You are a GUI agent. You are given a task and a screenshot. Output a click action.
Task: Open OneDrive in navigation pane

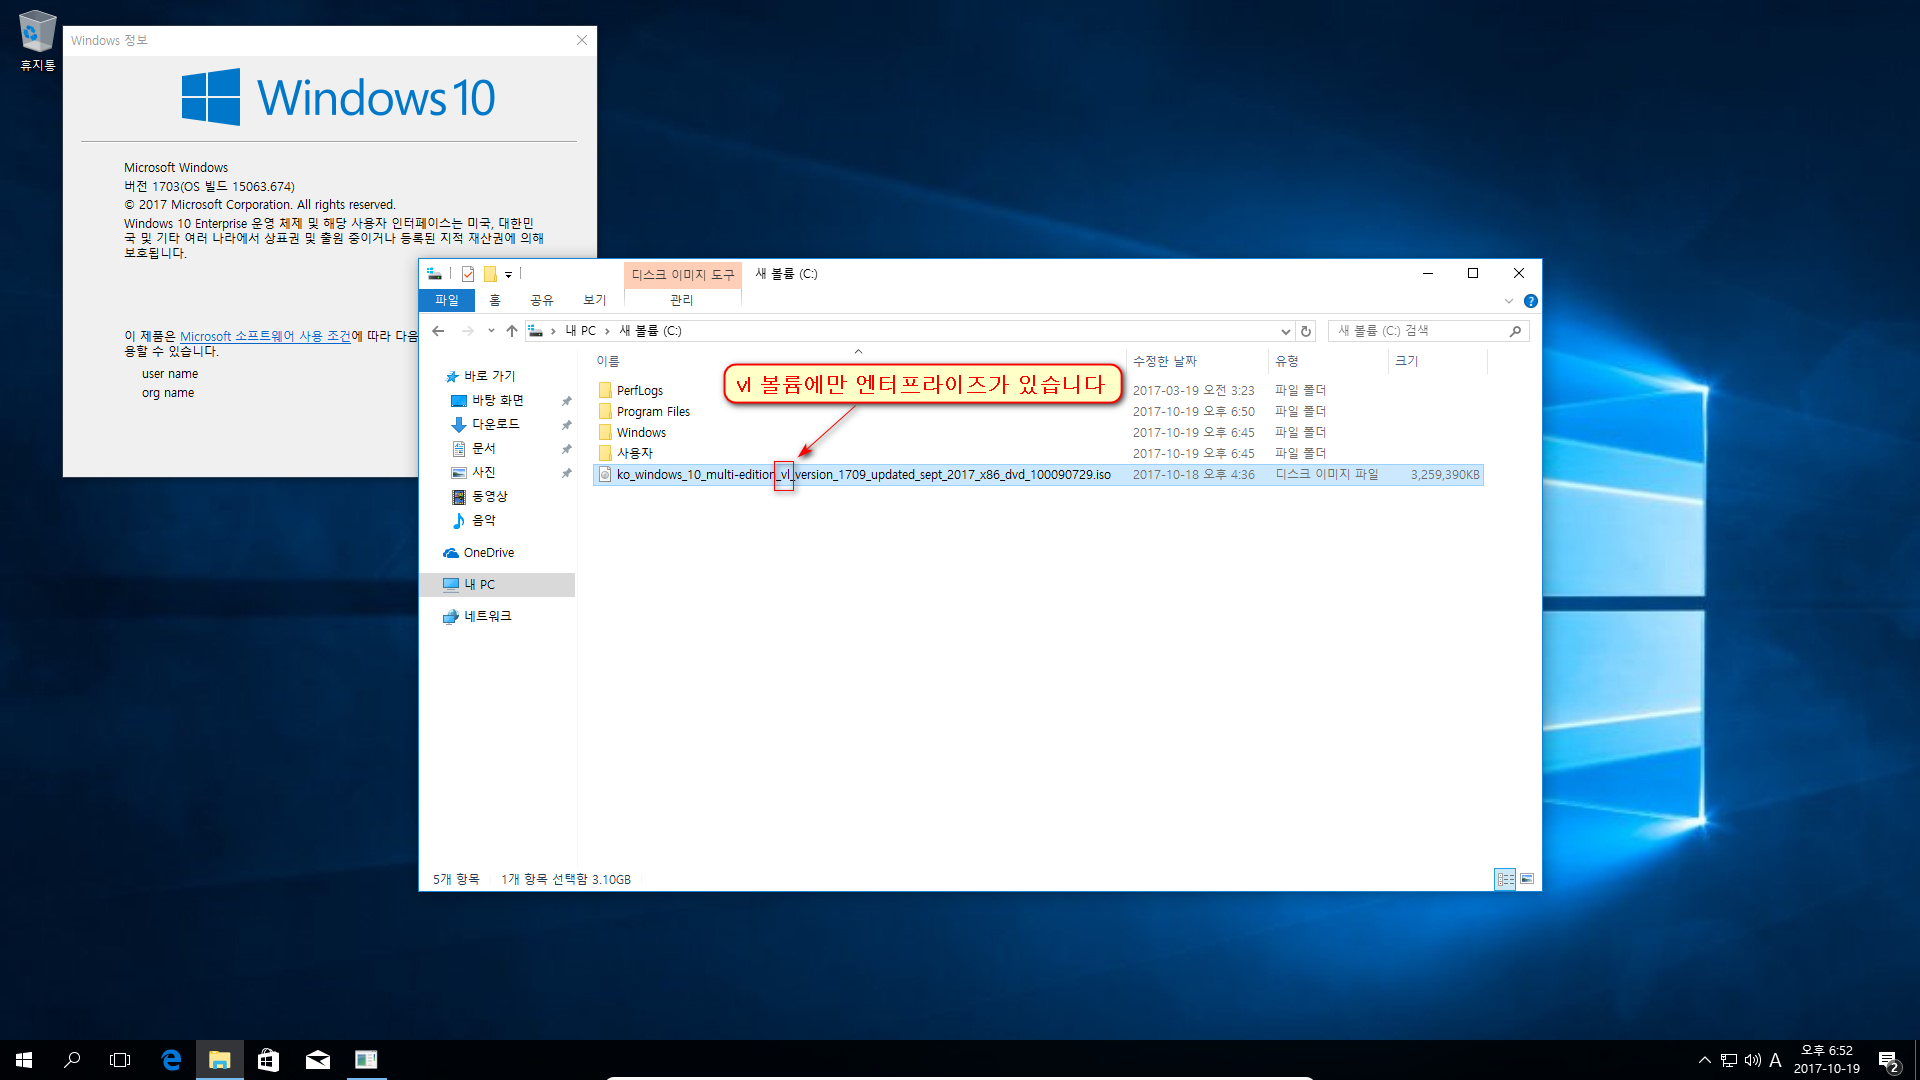tap(488, 552)
